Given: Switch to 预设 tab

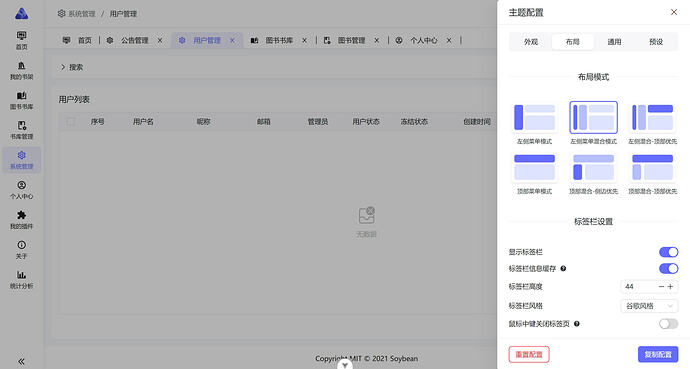Looking at the screenshot, I should 656,42.
